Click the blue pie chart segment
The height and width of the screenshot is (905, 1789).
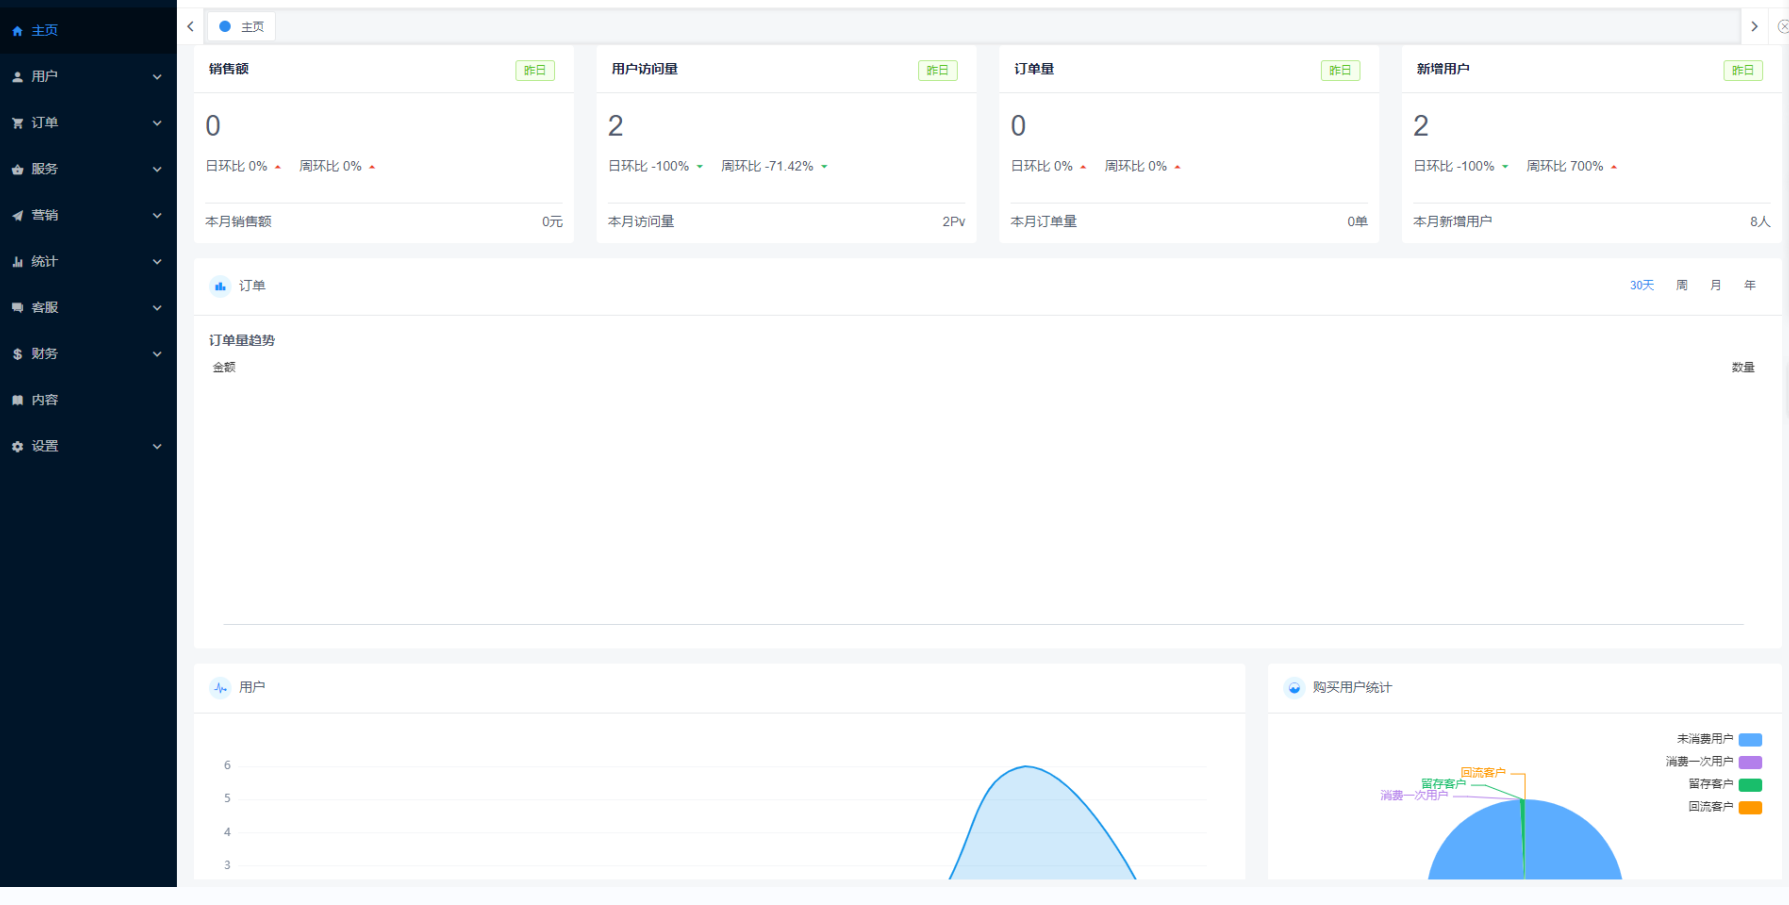click(1570, 845)
